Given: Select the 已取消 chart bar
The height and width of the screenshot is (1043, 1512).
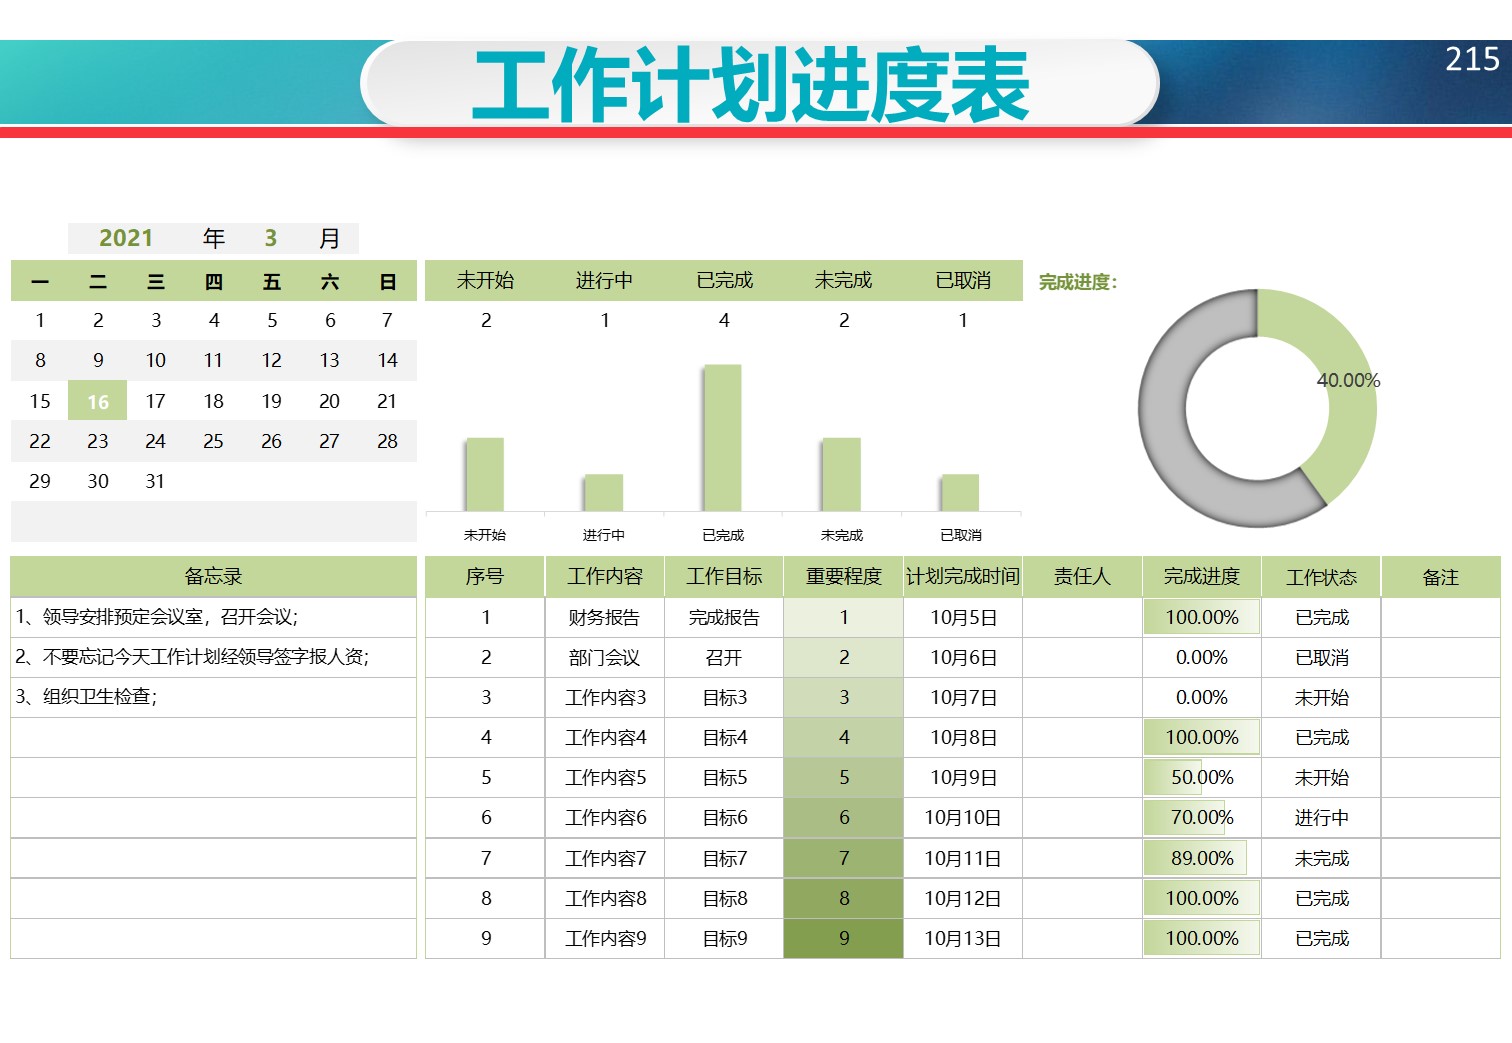Looking at the screenshot, I should (x=961, y=493).
